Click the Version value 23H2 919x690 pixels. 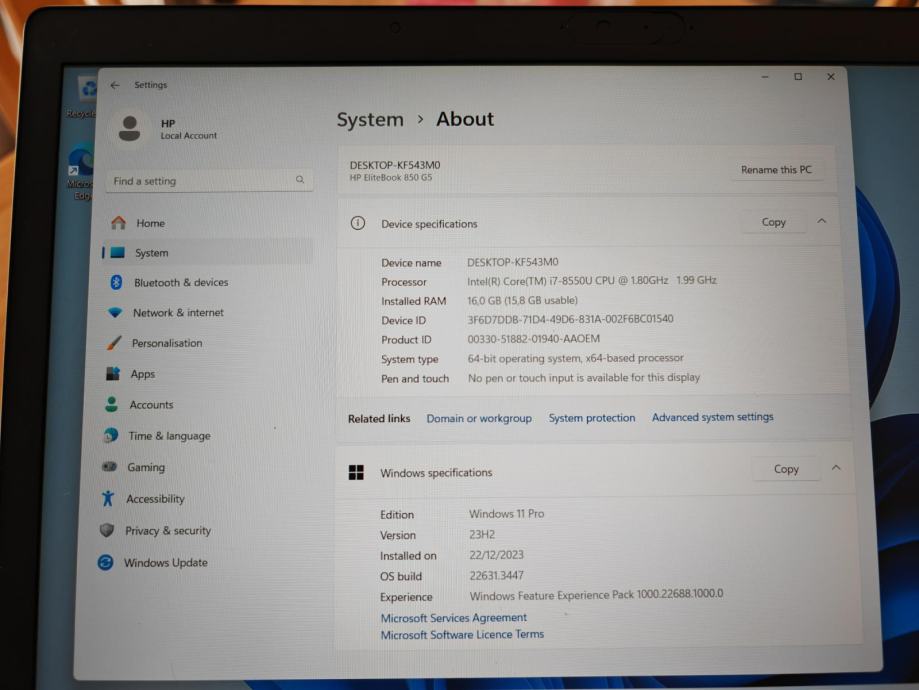482,535
